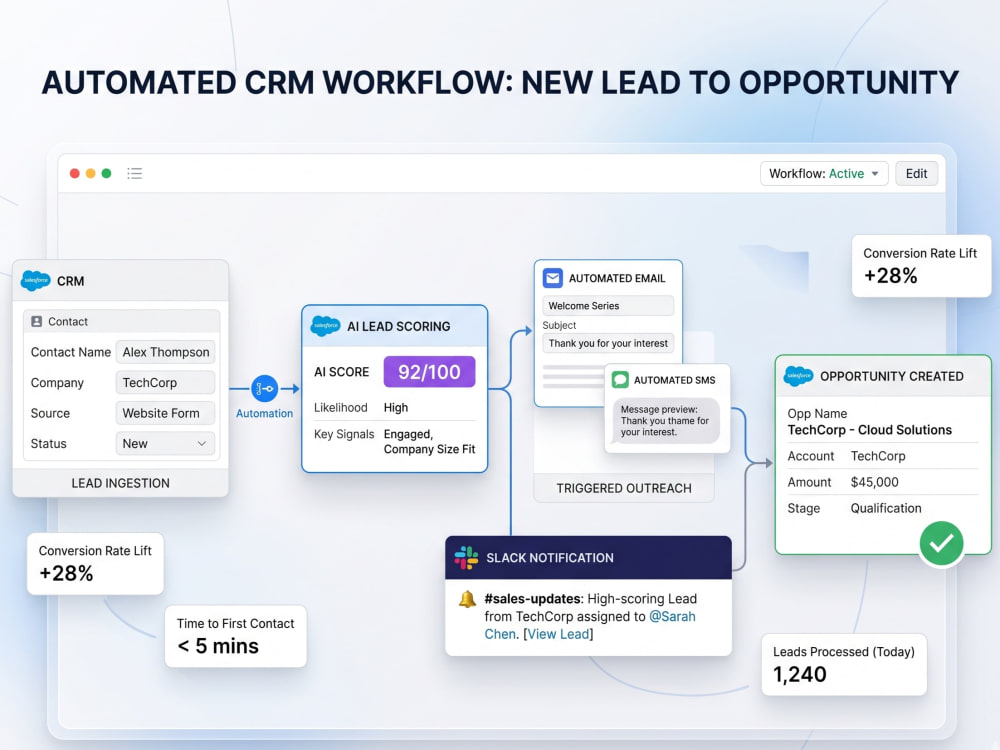The image size is (1000, 750).
Task: Click the Triggered Outreach label
Action: (624, 489)
